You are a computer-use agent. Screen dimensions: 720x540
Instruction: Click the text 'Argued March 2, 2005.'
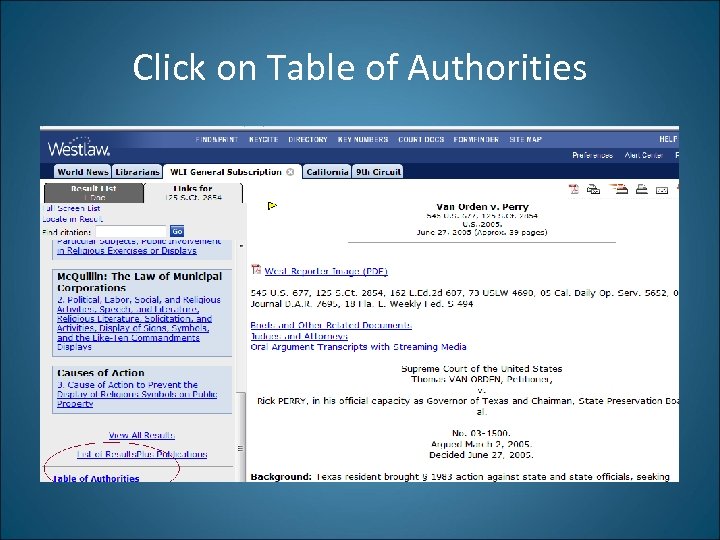481,444
